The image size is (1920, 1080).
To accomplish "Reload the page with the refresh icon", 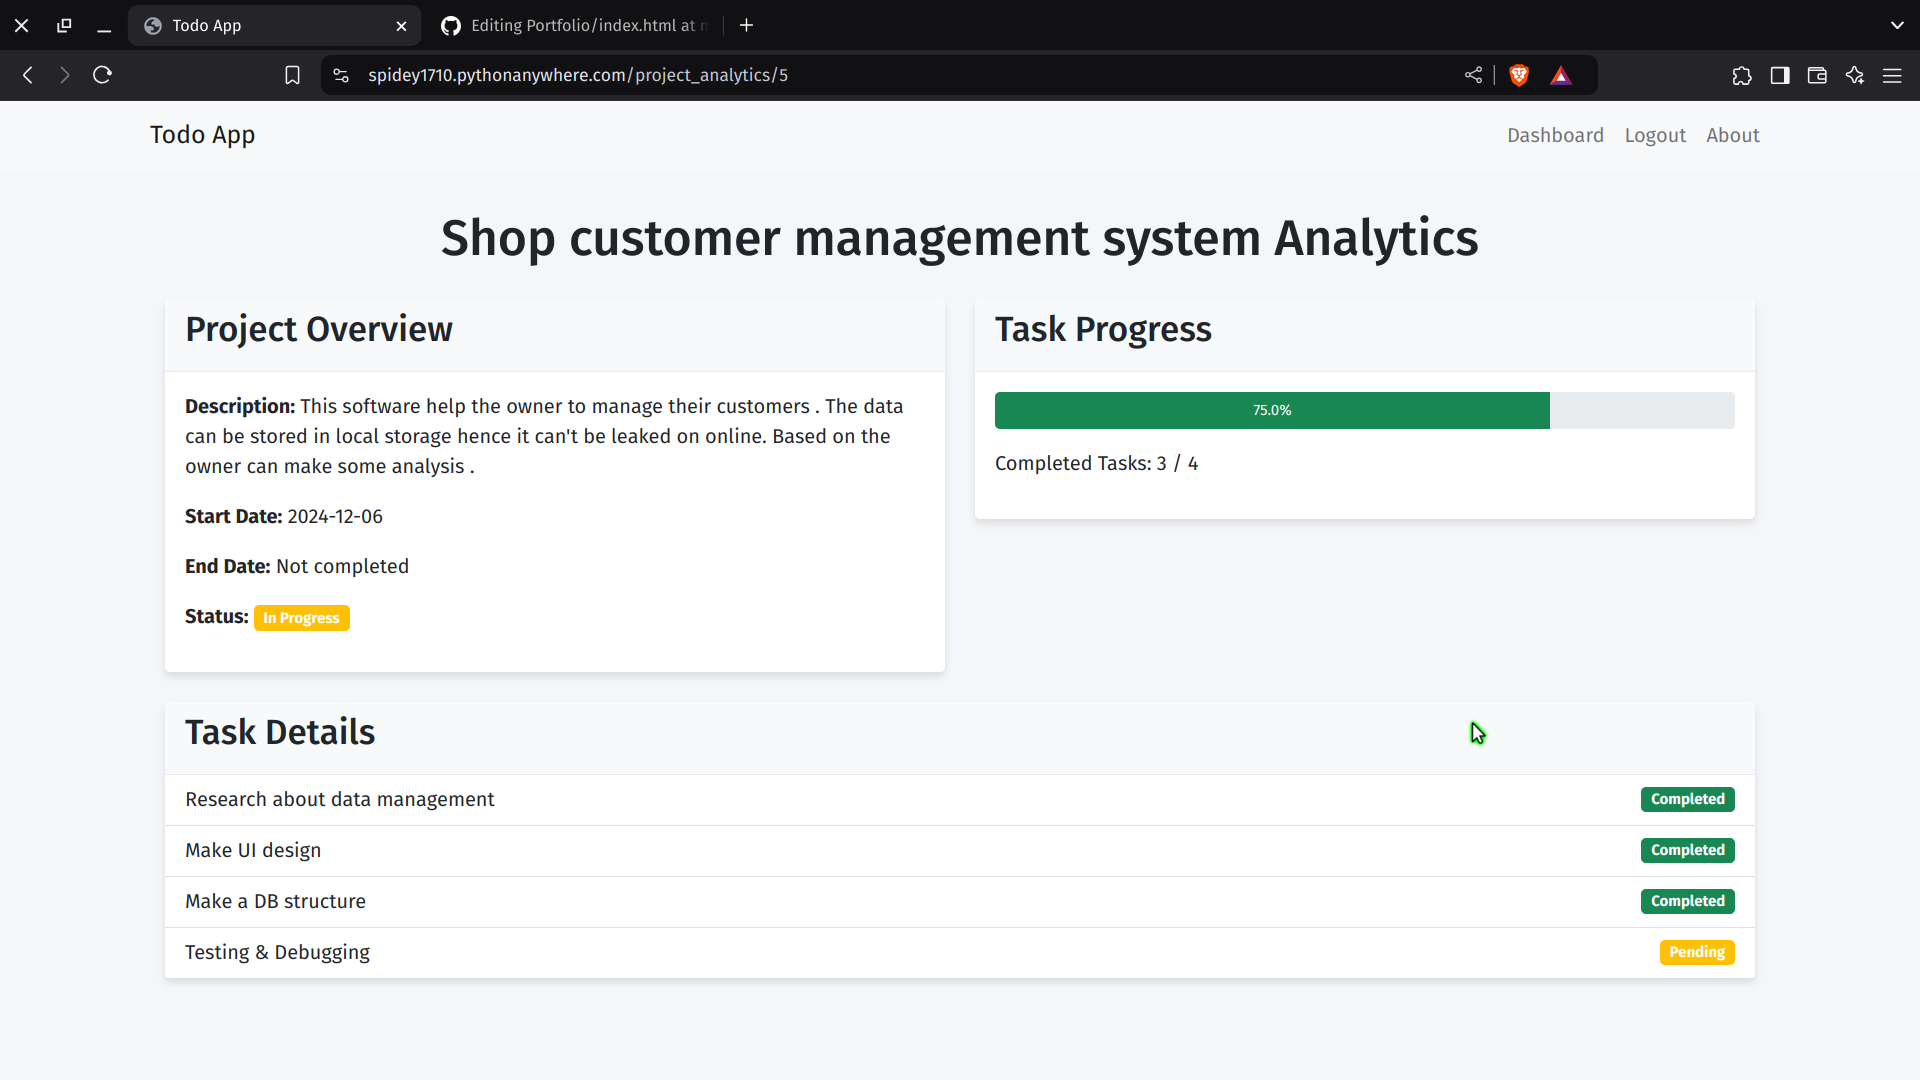I will pos(102,75).
